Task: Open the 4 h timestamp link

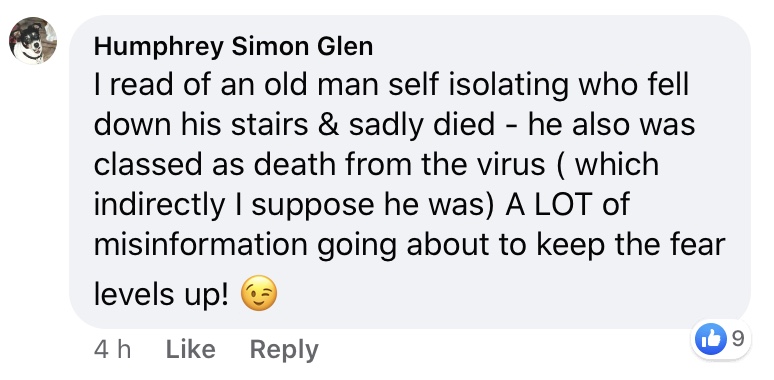Action: pos(112,350)
